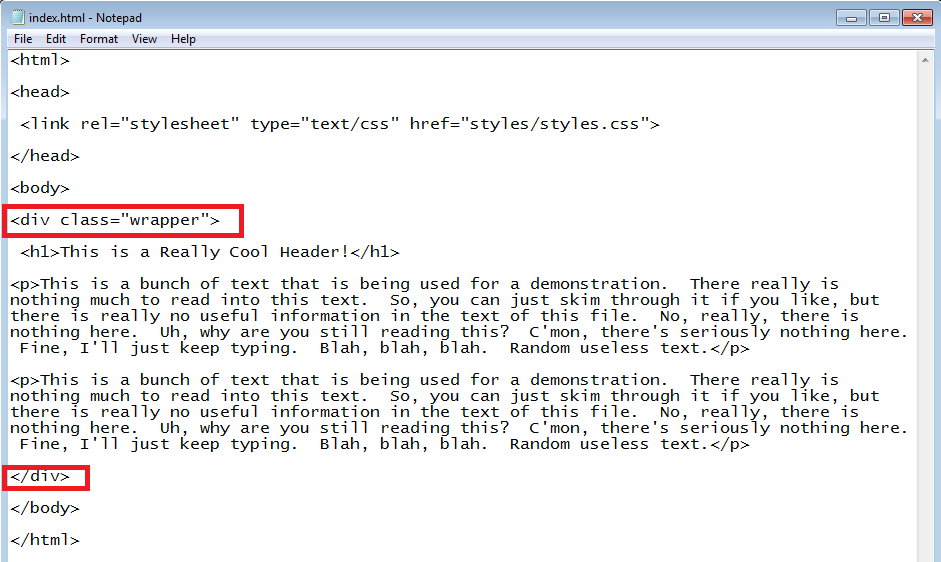Viewport: 941px width, 562px height.
Task: Open the View menu
Action: click(144, 39)
